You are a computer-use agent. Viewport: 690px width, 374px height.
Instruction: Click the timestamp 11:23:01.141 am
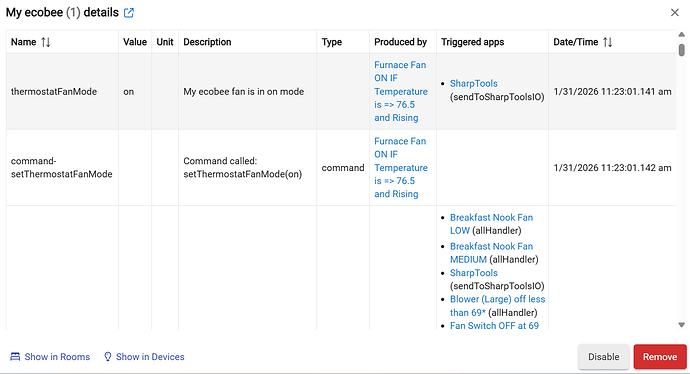(x=613, y=92)
